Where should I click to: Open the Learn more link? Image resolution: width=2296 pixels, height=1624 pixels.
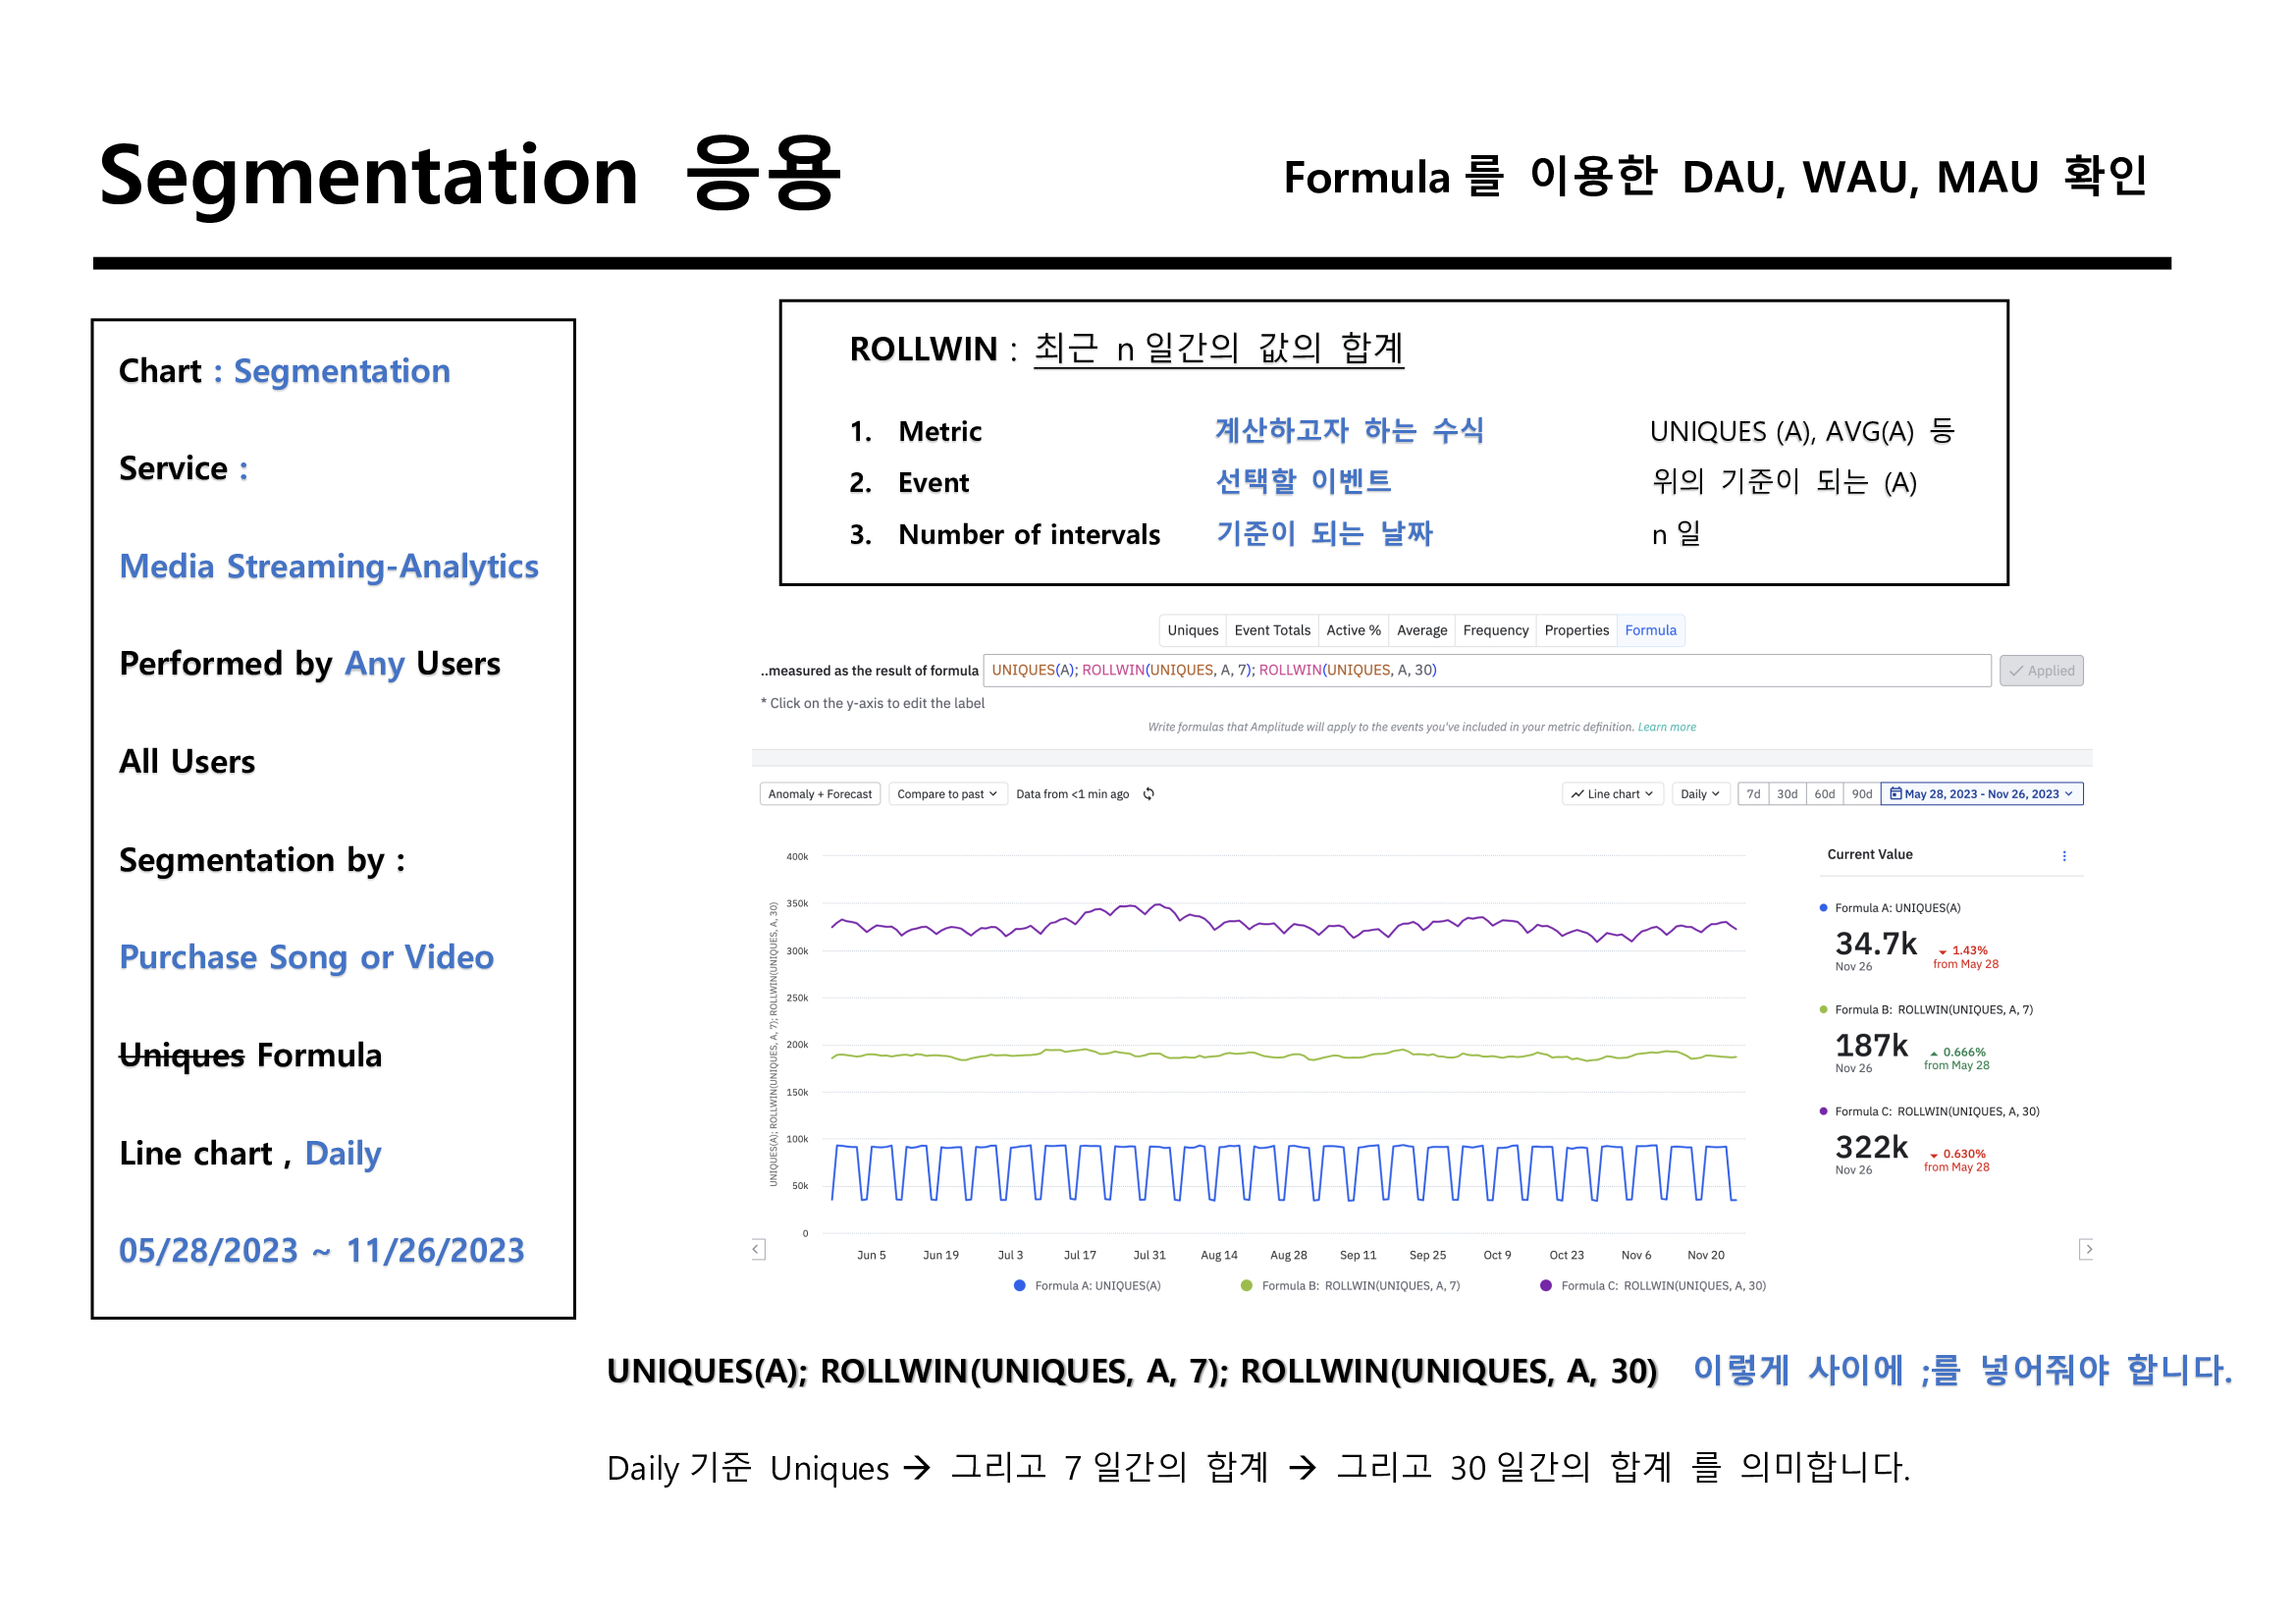[1666, 727]
